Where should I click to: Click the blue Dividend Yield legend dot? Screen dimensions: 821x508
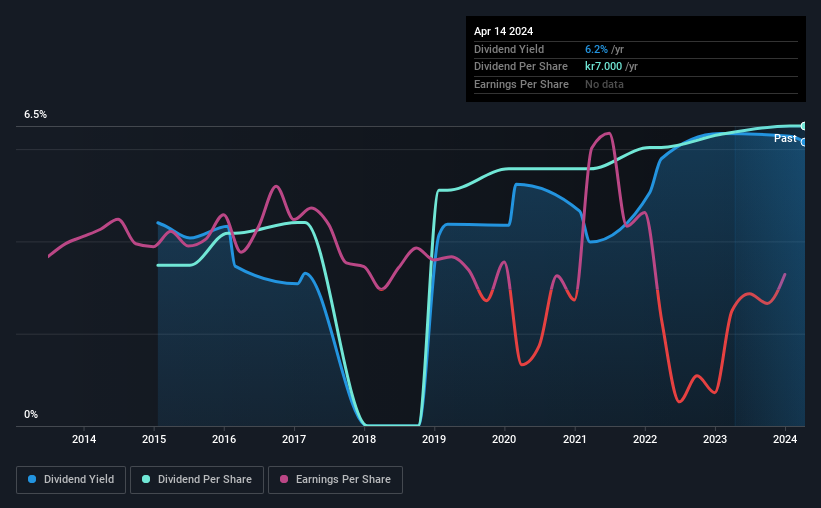[x=32, y=479]
